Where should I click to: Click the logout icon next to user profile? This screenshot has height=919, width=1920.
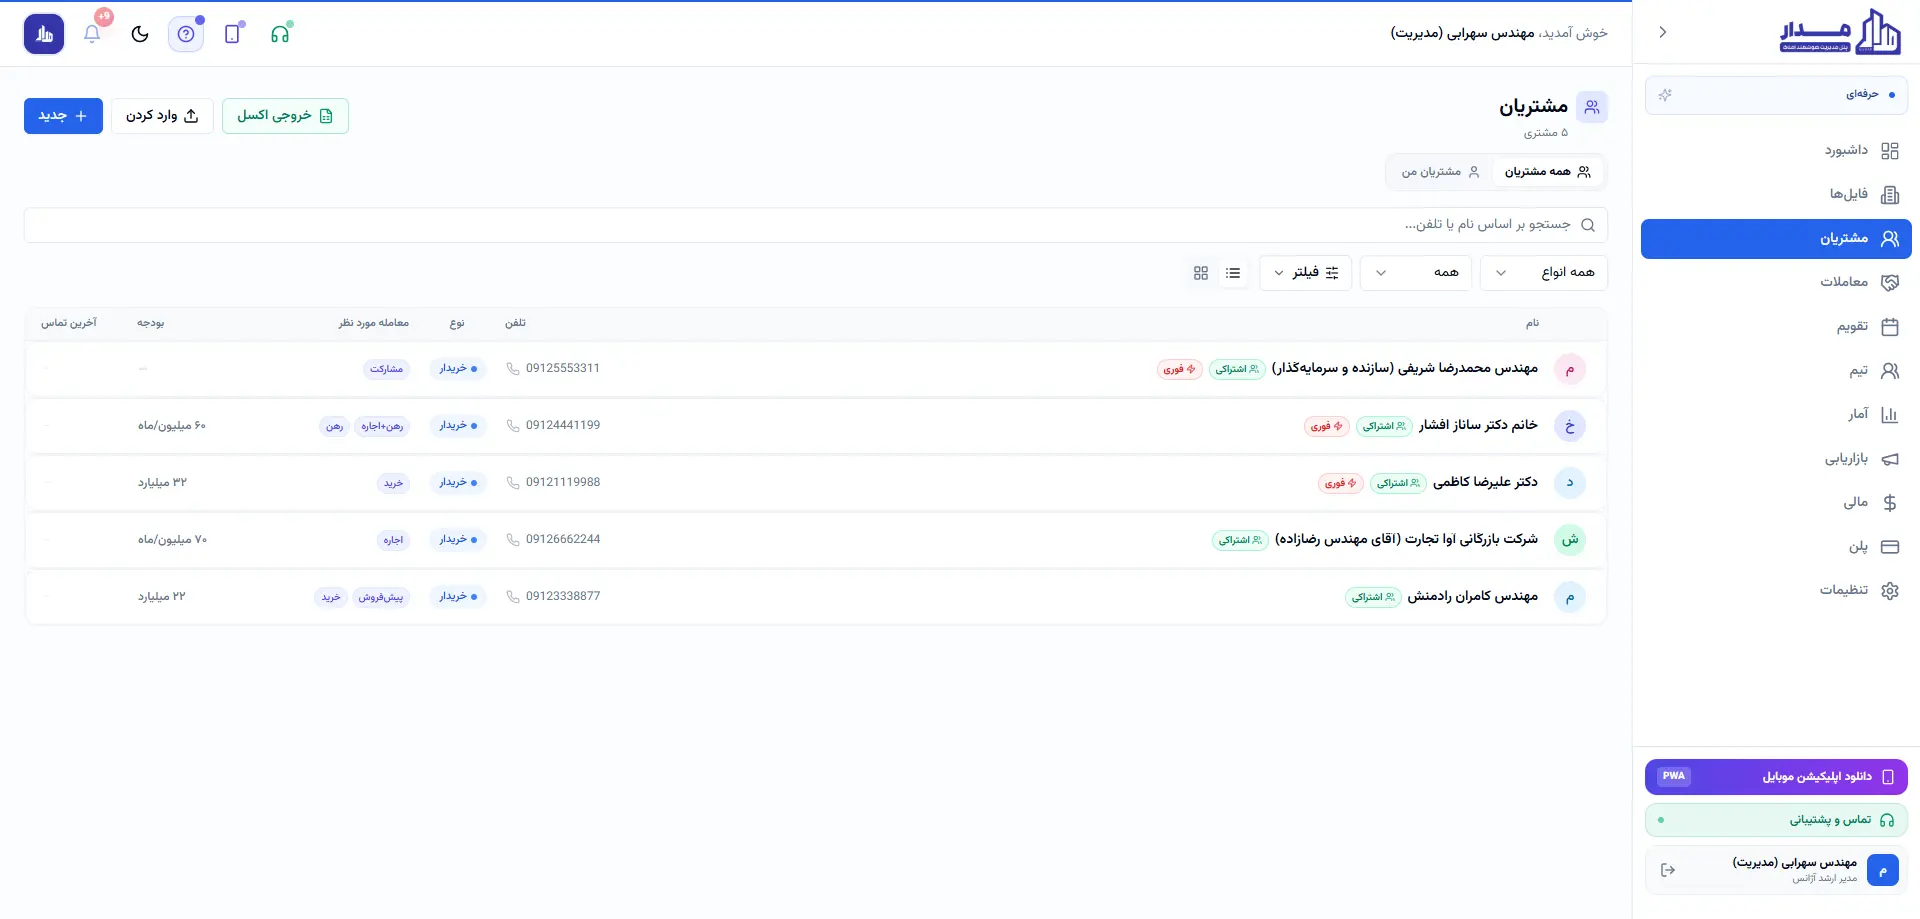1668,870
